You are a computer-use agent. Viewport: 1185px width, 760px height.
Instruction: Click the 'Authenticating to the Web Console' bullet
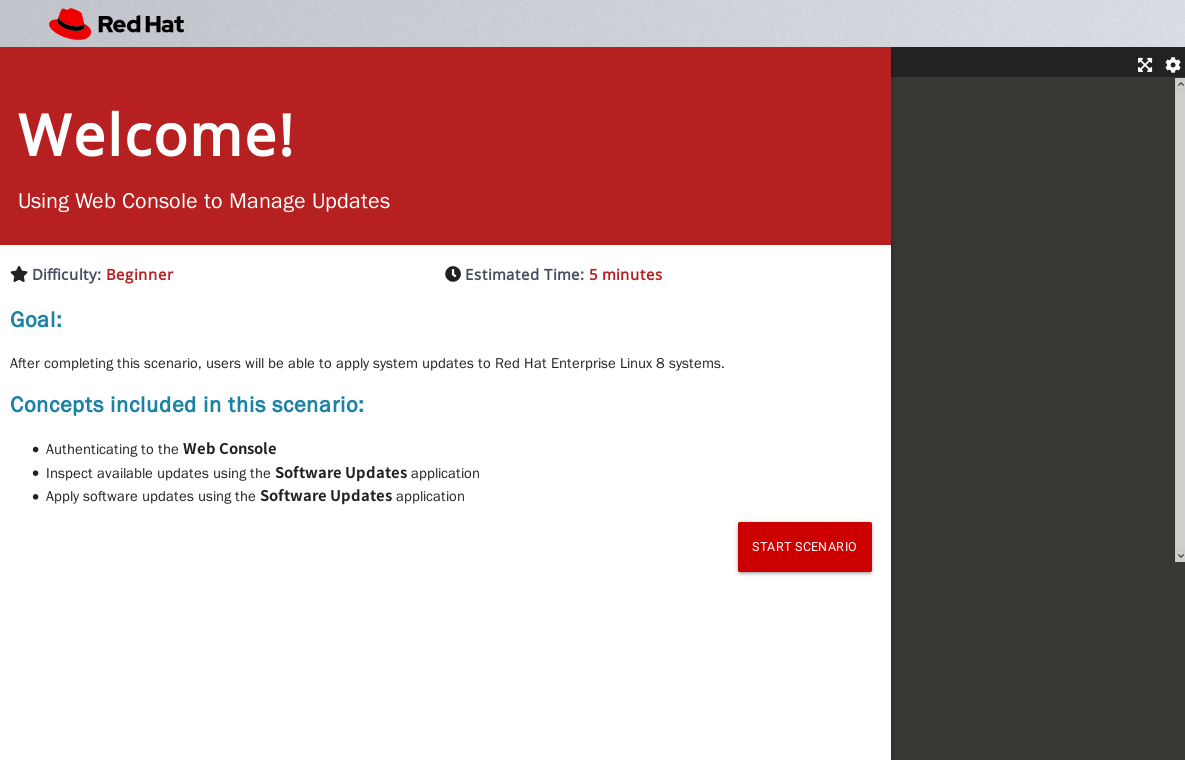pos(161,449)
